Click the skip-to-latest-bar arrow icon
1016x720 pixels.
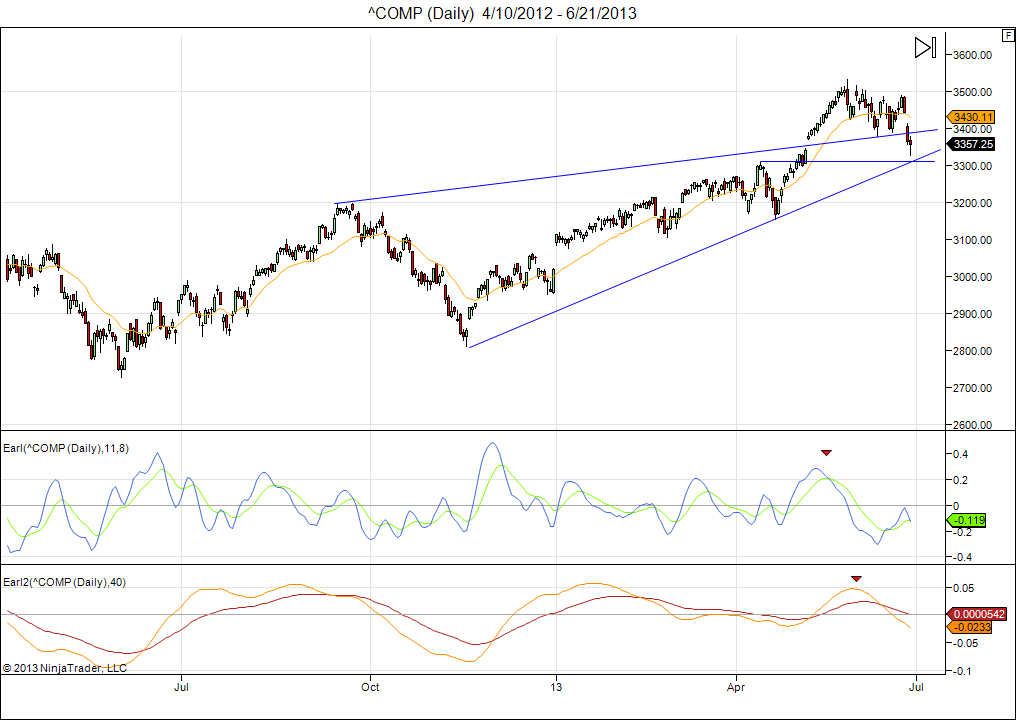click(924, 47)
